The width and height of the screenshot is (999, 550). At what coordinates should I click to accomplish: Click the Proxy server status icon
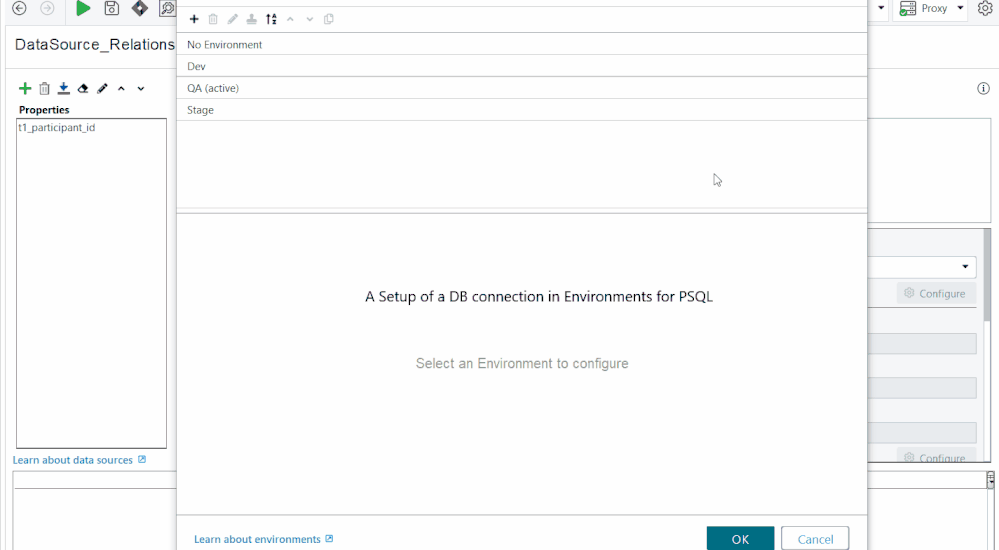click(908, 8)
